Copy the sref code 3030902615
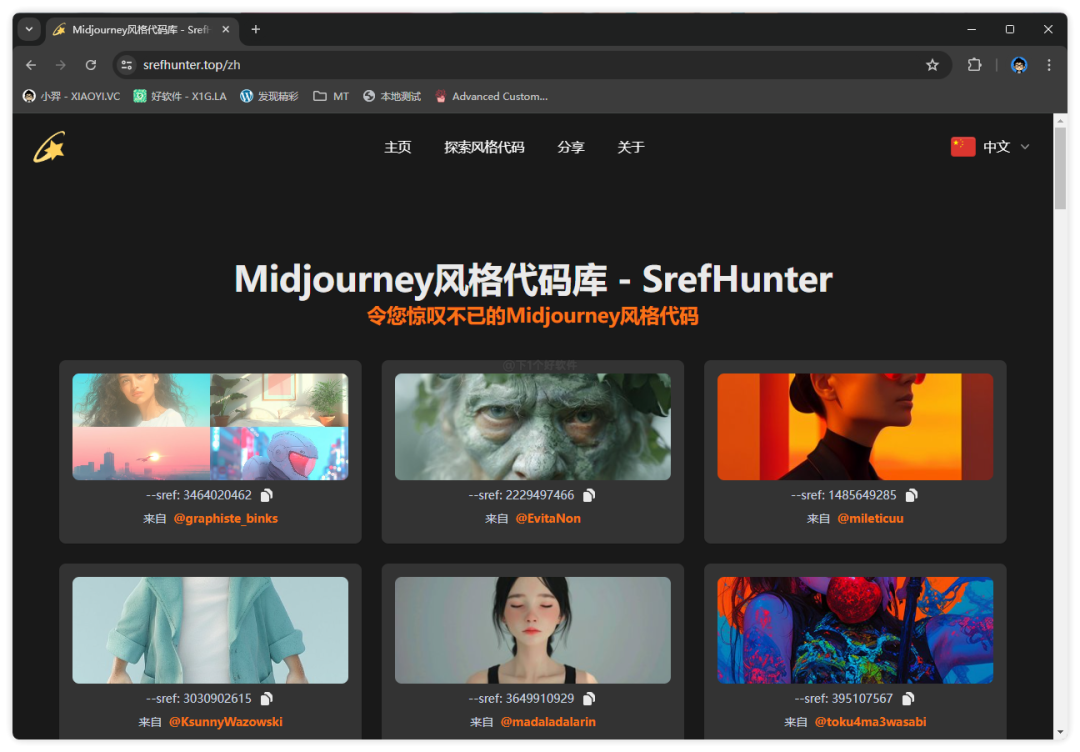Viewport: 1080px width, 752px height. click(x=267, y=698)
